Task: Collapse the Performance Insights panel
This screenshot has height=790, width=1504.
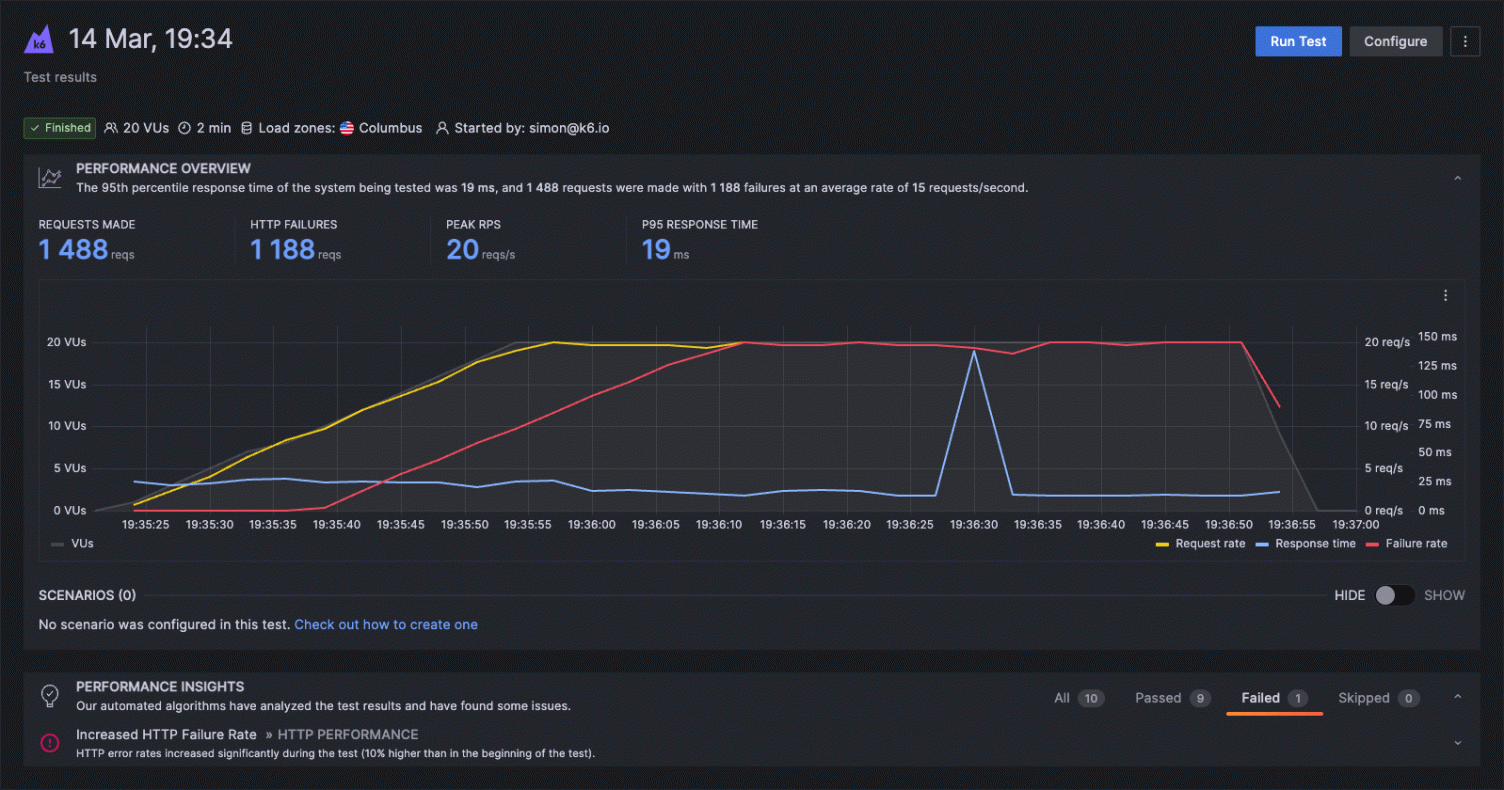Action: click(1457, 697)
